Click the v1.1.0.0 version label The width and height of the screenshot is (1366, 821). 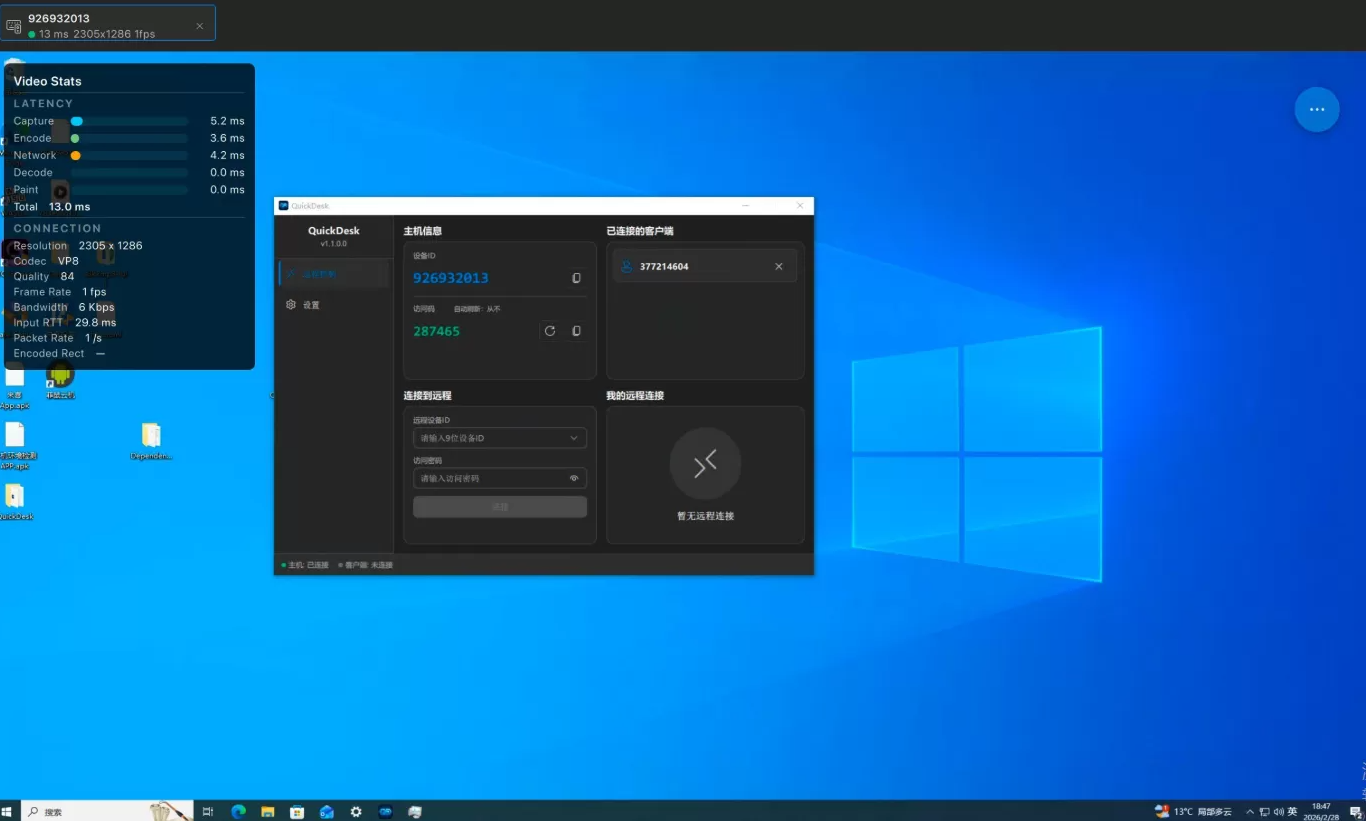pos(334,244)
